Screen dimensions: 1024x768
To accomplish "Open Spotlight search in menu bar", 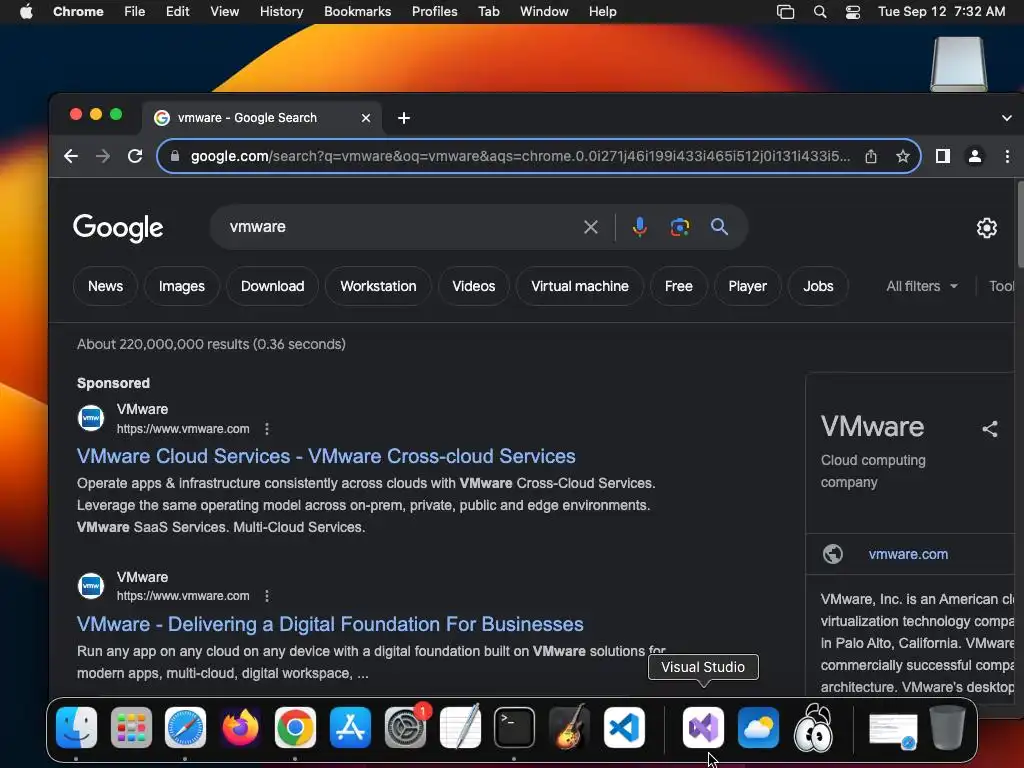I will [x=820, y=12].
